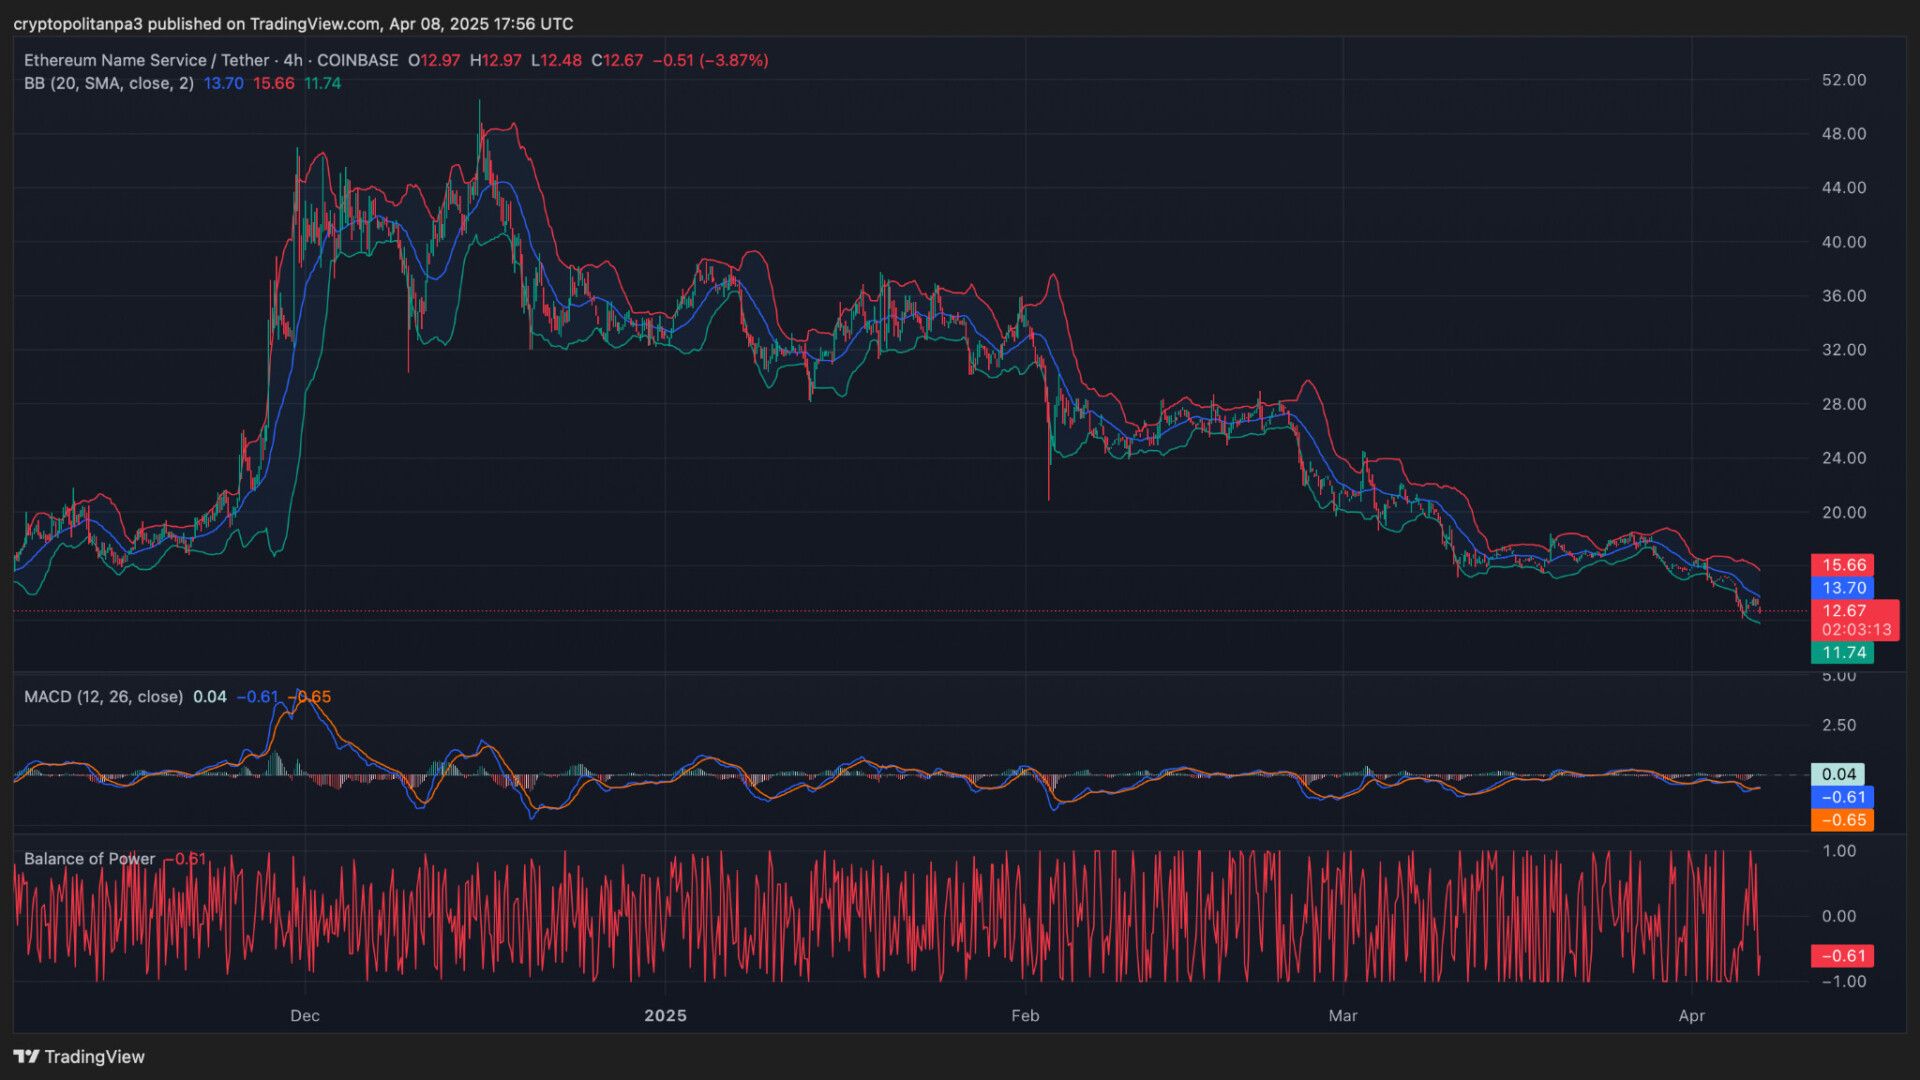The image size is (1920, 1080).
Task: Click the blue 13.70 BB legend value
Action: click(x=224, y=83)
